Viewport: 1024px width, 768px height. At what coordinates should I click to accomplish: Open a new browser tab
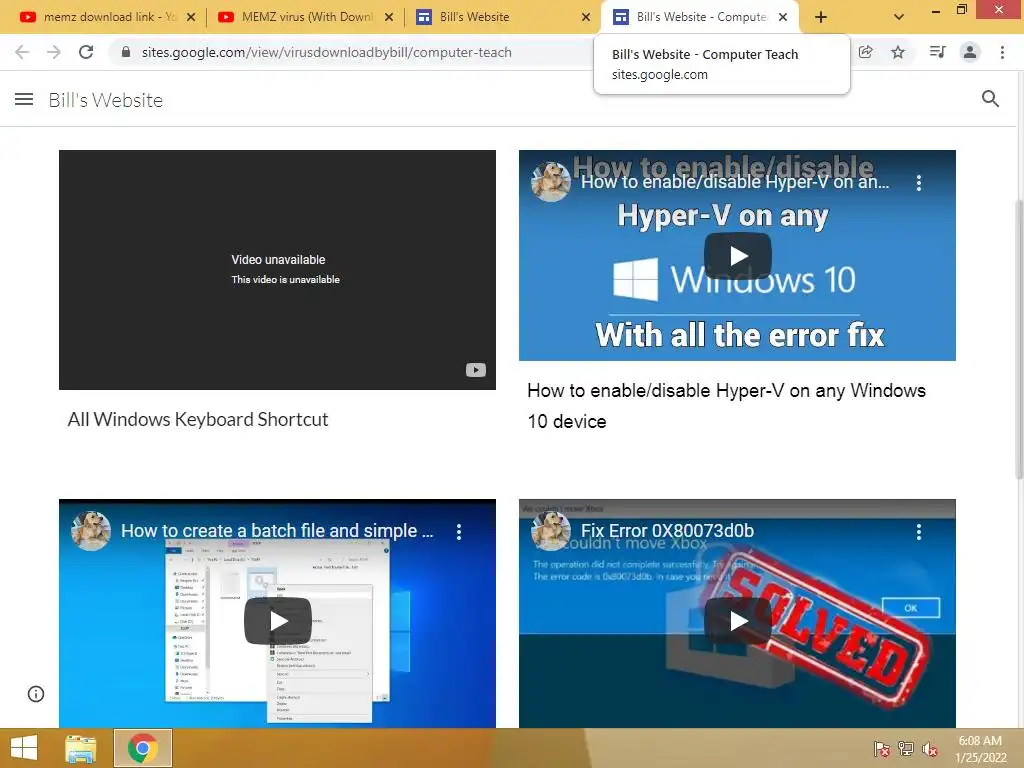[x=821, y=17]
